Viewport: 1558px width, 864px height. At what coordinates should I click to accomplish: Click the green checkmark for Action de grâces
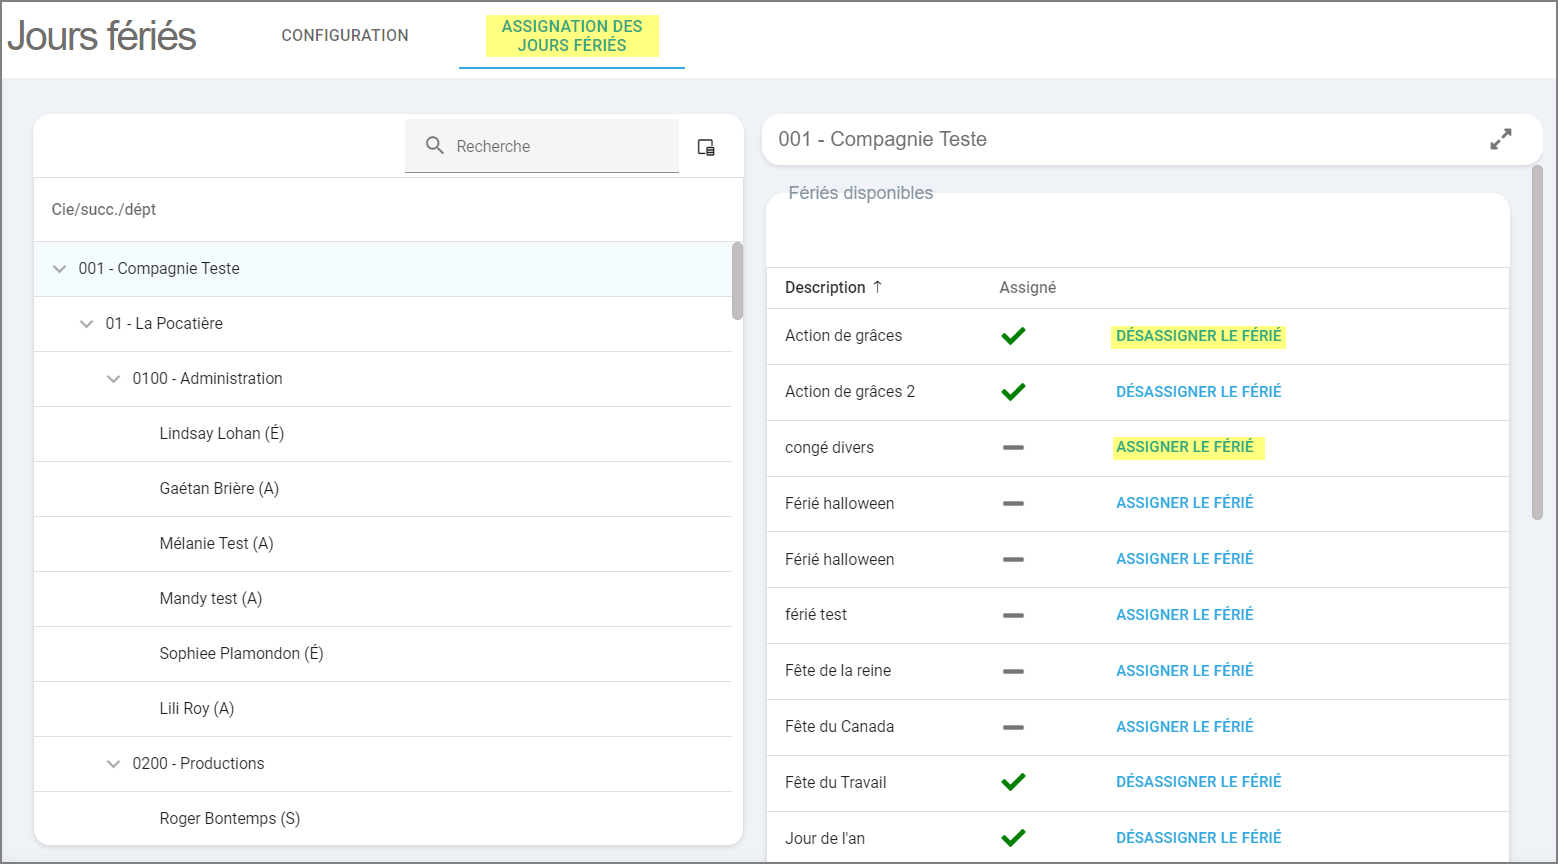(x=1013, y=336)
